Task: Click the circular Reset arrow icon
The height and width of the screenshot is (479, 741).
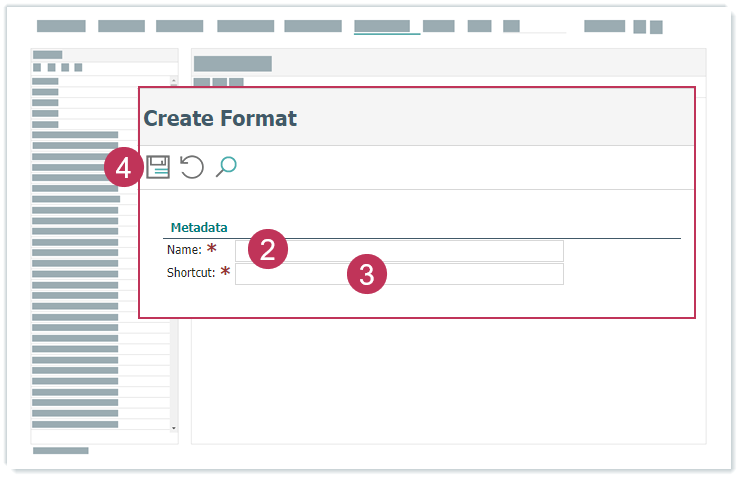Action: (192, 167)
